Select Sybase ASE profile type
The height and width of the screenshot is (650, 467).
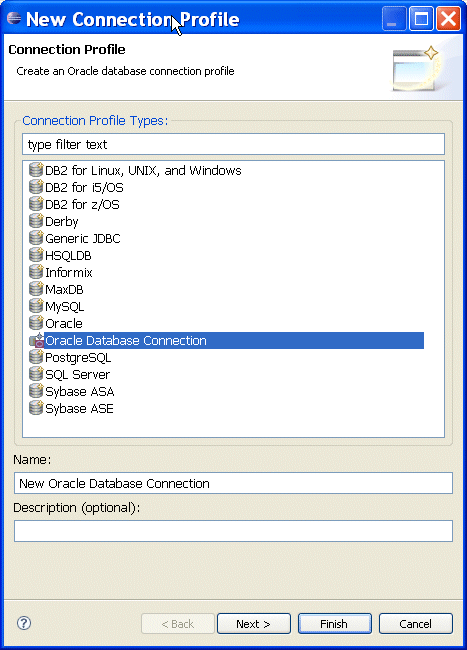click(x=79, y=408)
